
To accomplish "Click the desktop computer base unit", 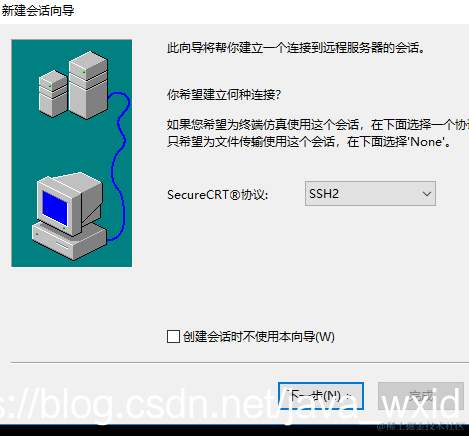I will pos(69,241).
